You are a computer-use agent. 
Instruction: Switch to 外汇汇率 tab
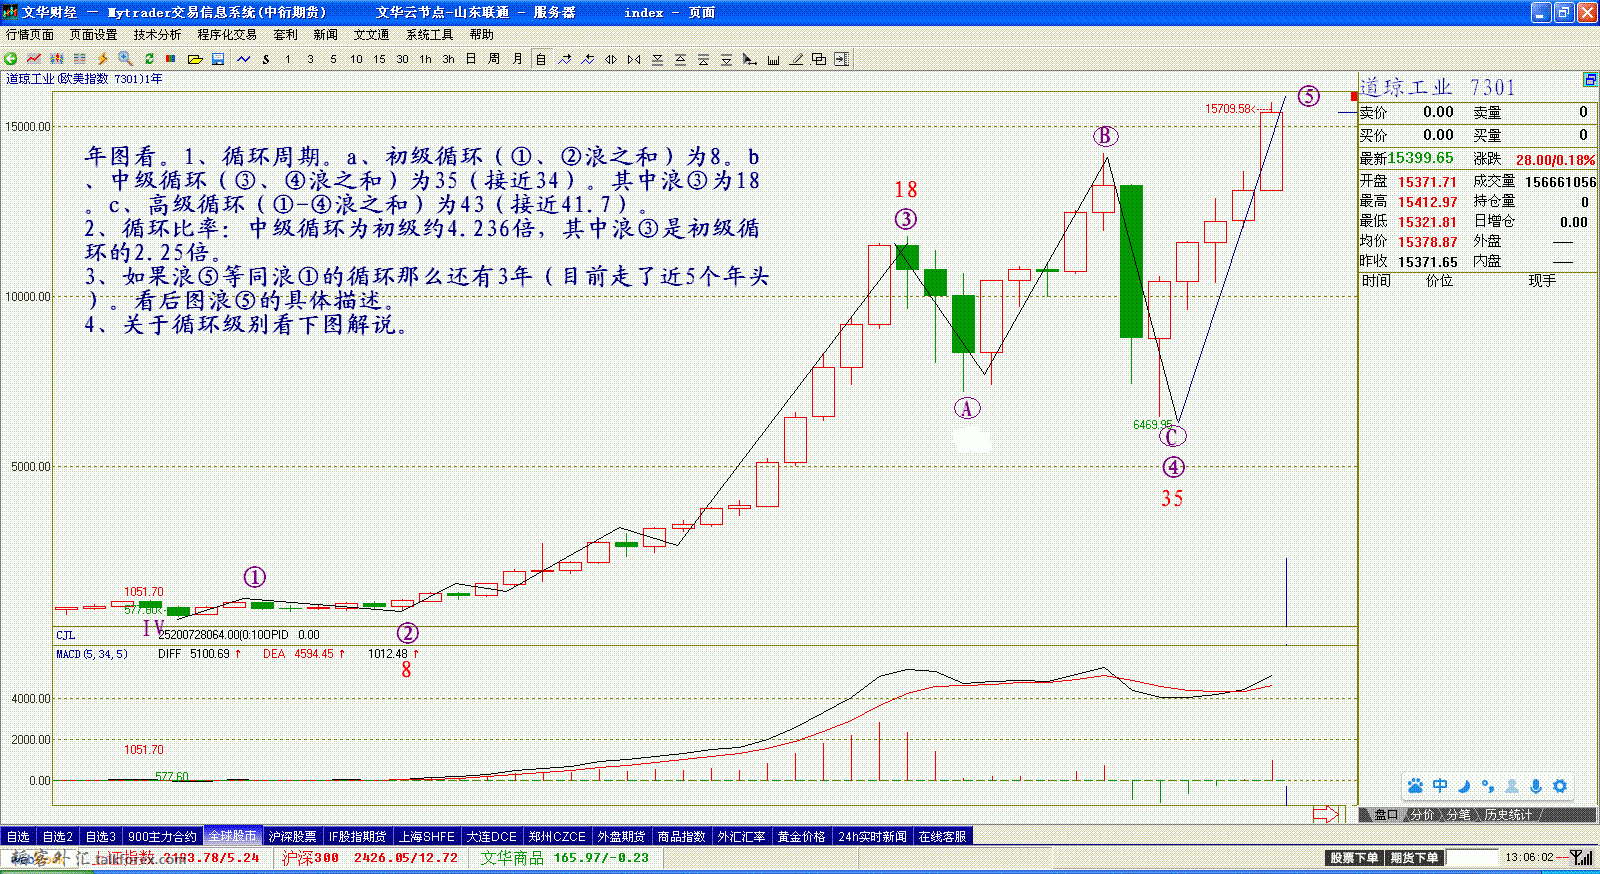point(741,836)
